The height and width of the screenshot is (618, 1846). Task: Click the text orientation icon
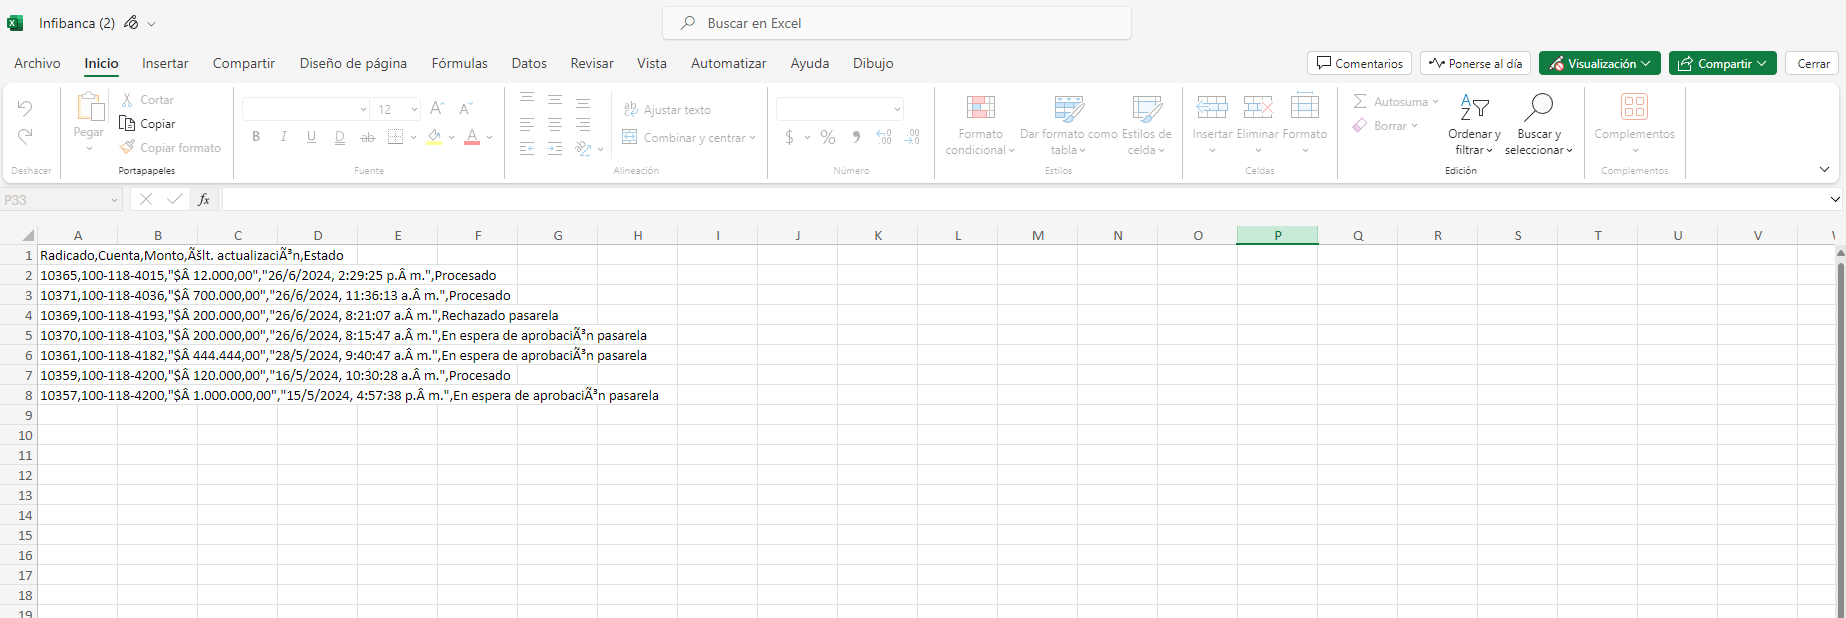coord(584,148)
